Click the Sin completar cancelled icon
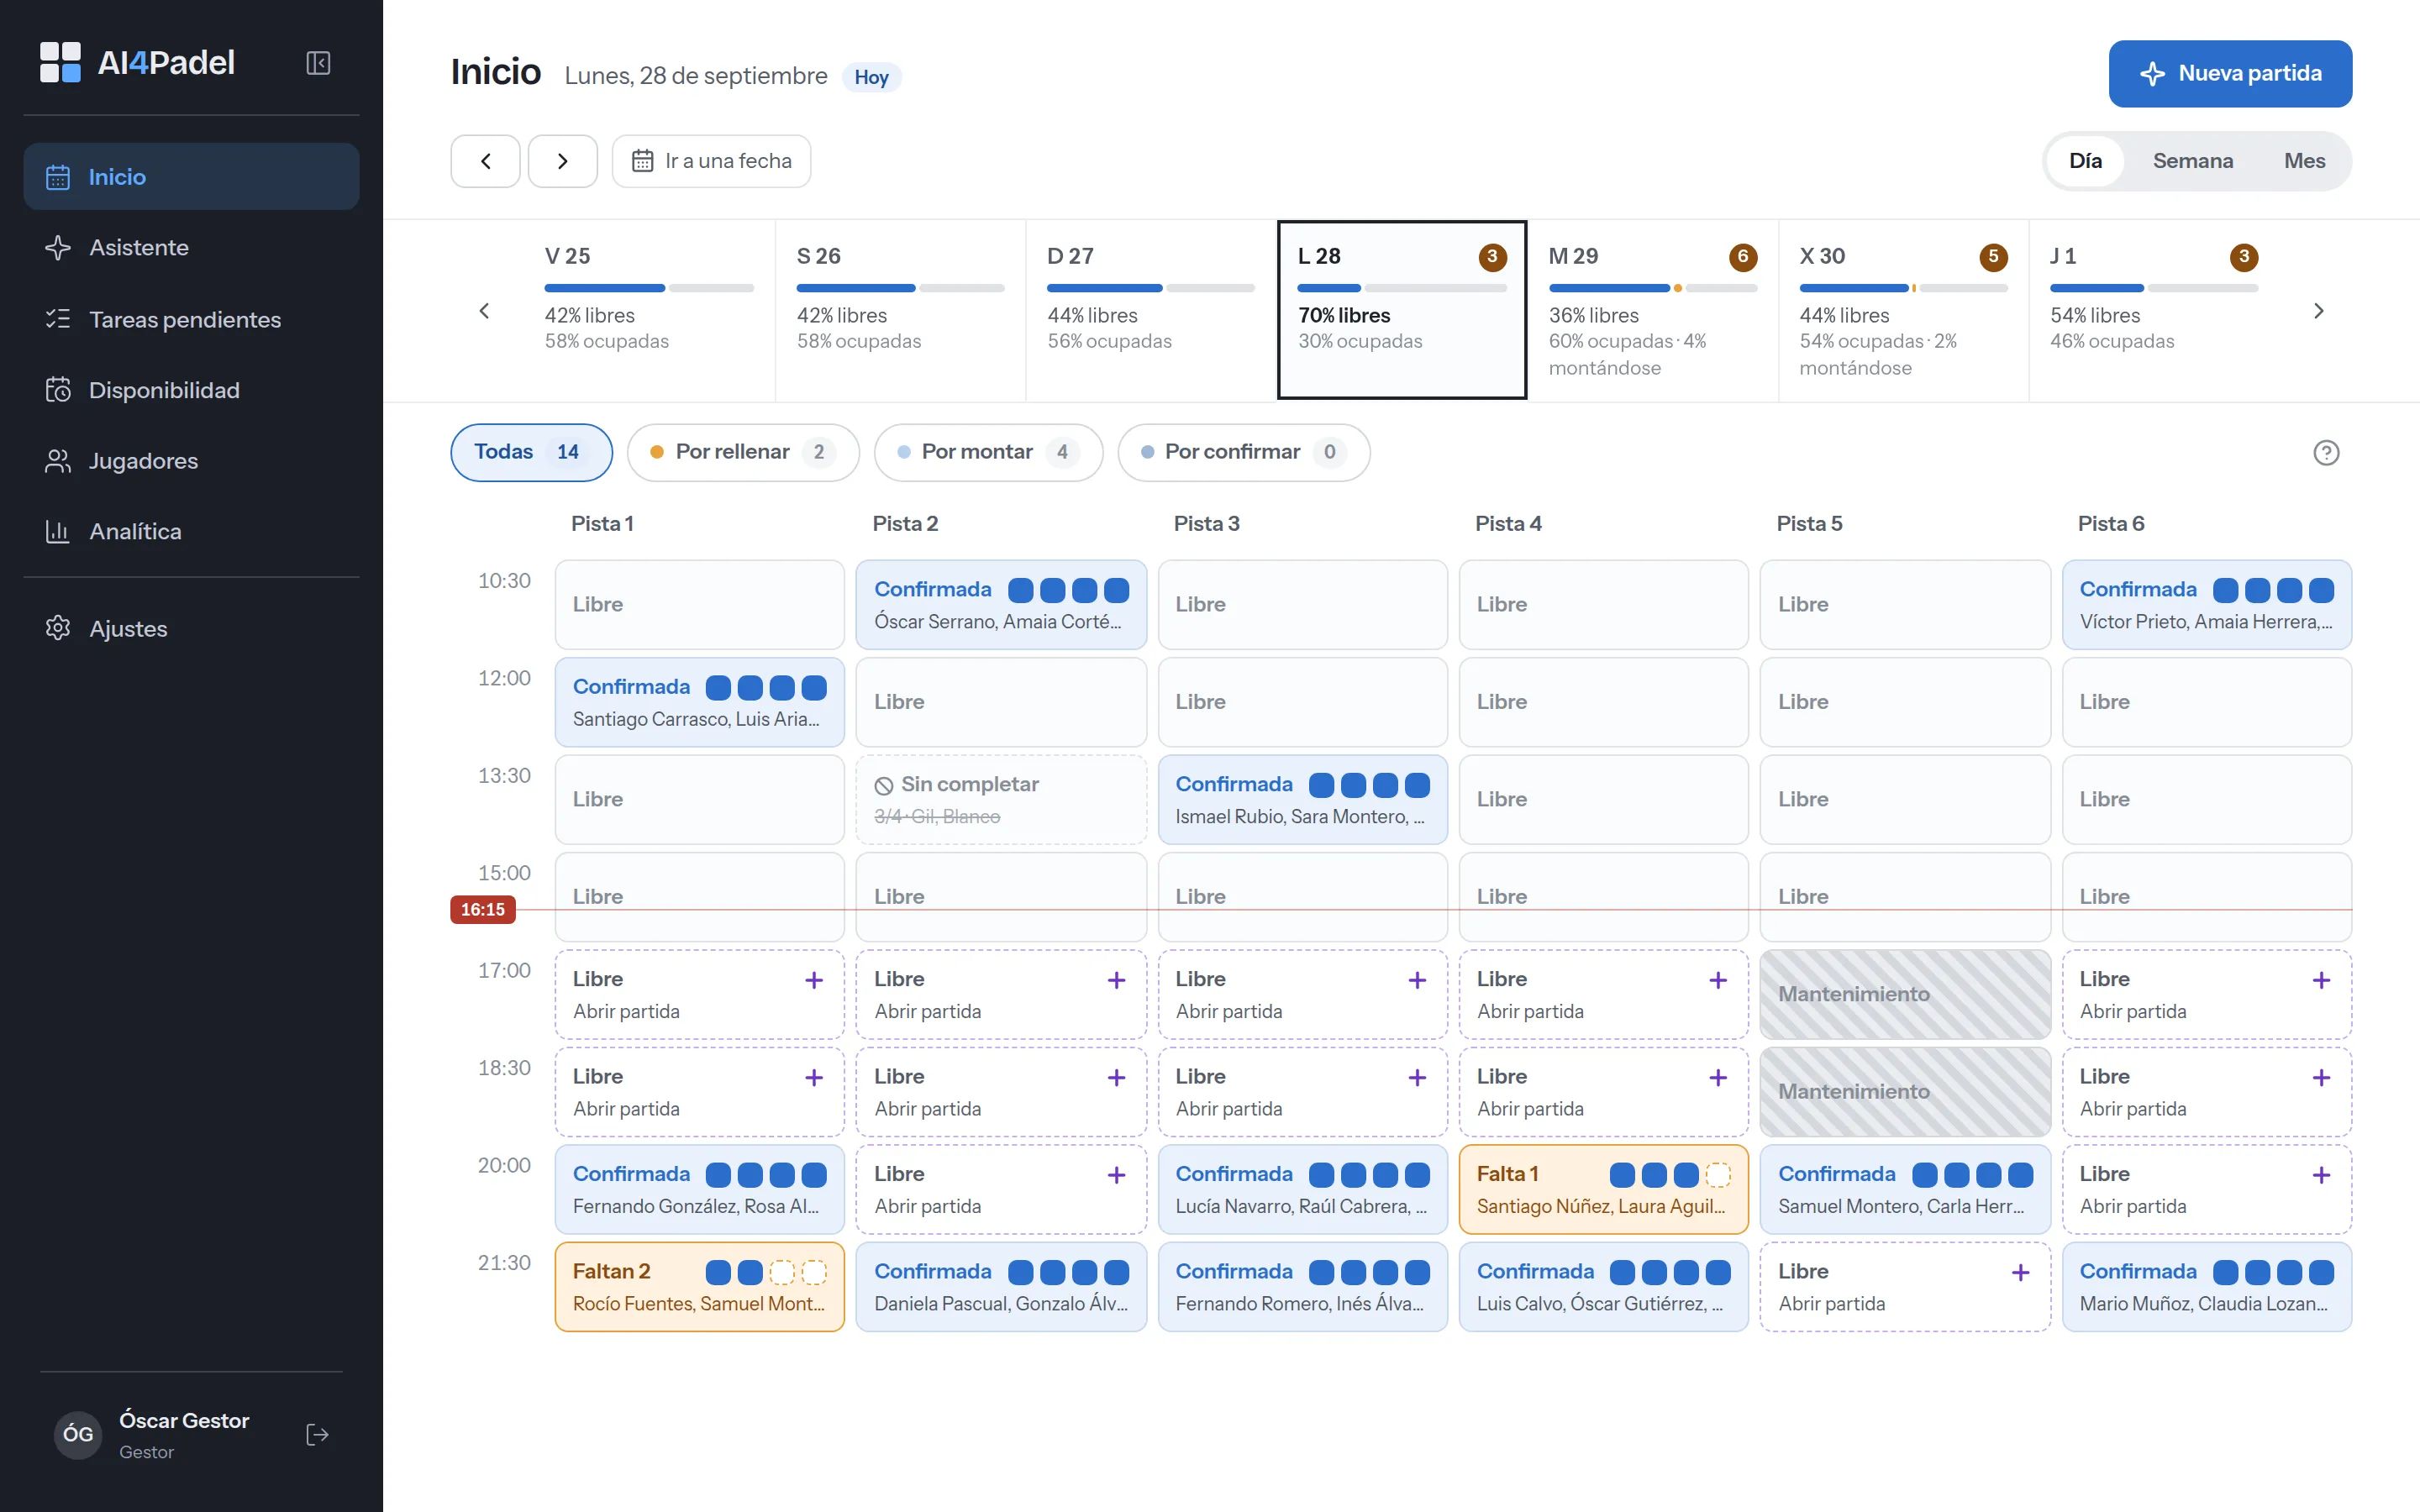This screenshot has width=2420, height=1512. [x=883, y=786]
